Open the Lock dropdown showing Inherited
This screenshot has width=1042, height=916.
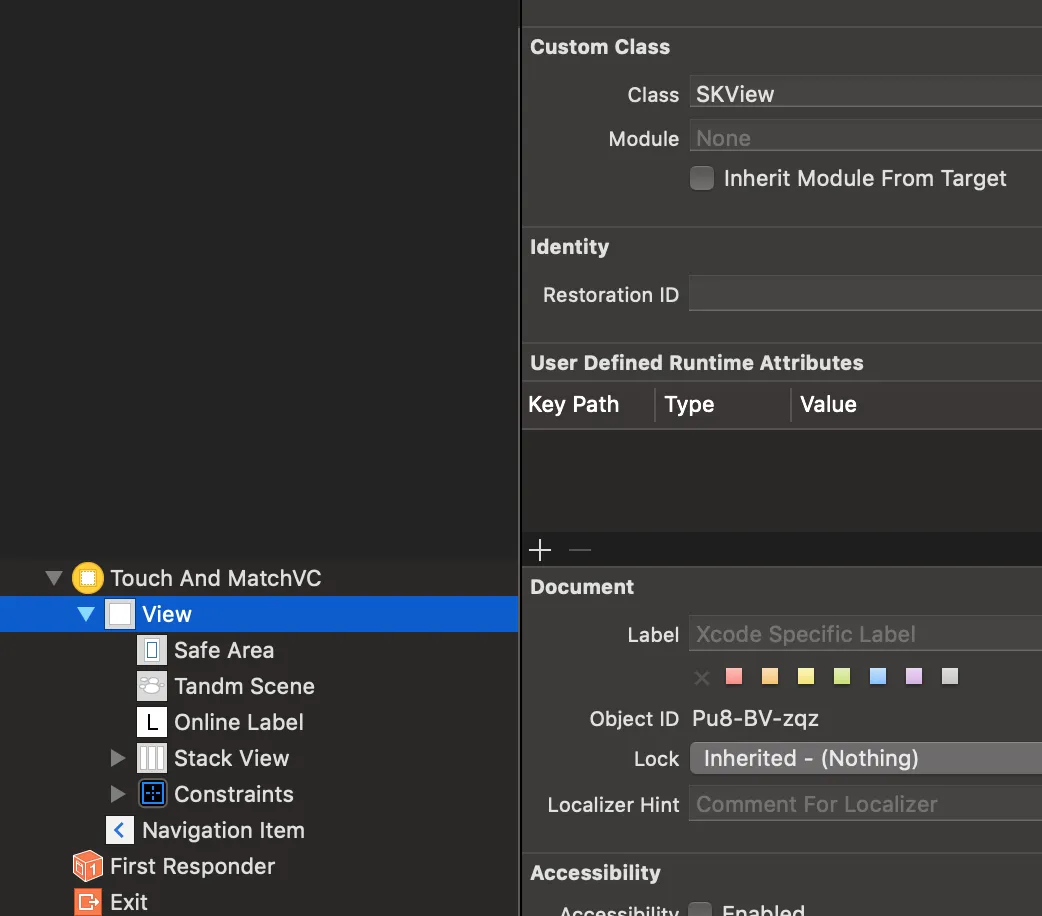(x=865, y=758)
